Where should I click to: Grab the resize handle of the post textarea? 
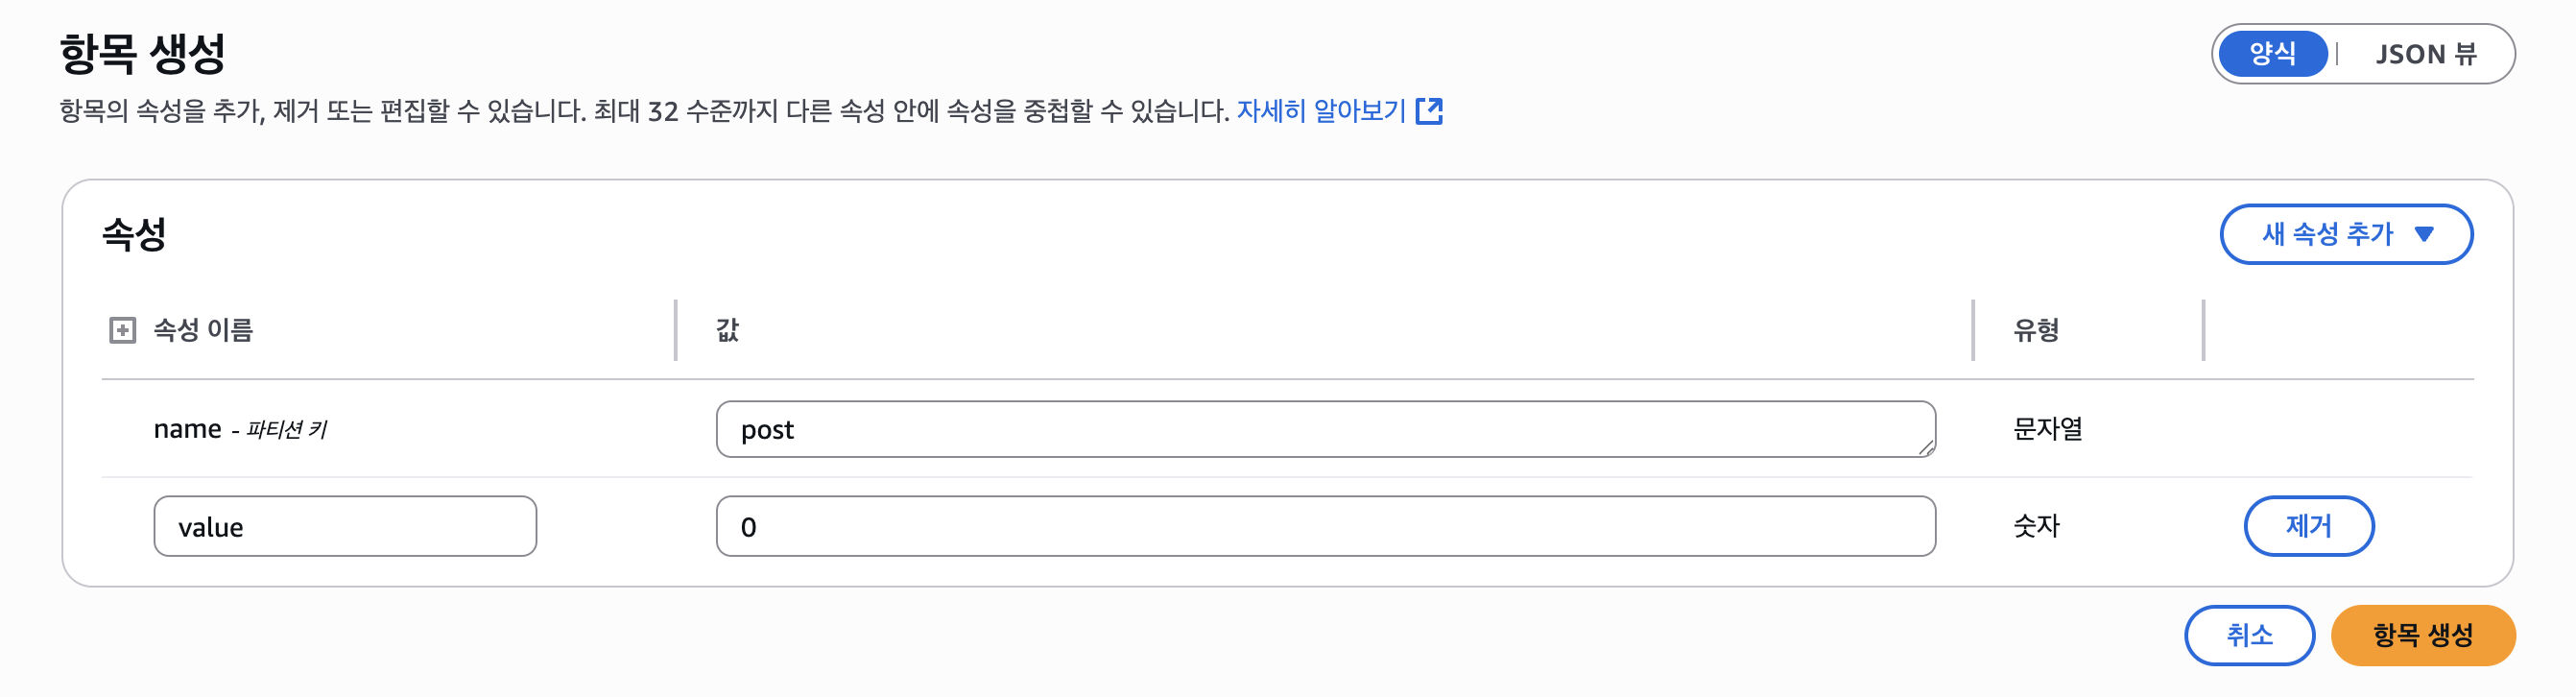[1926, 449]
